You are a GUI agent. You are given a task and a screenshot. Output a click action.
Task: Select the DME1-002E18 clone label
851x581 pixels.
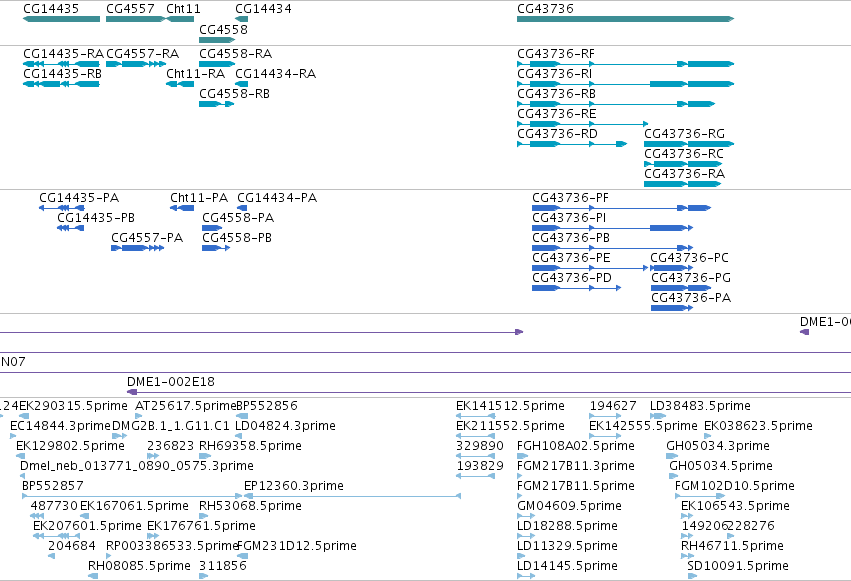point(171,382)
